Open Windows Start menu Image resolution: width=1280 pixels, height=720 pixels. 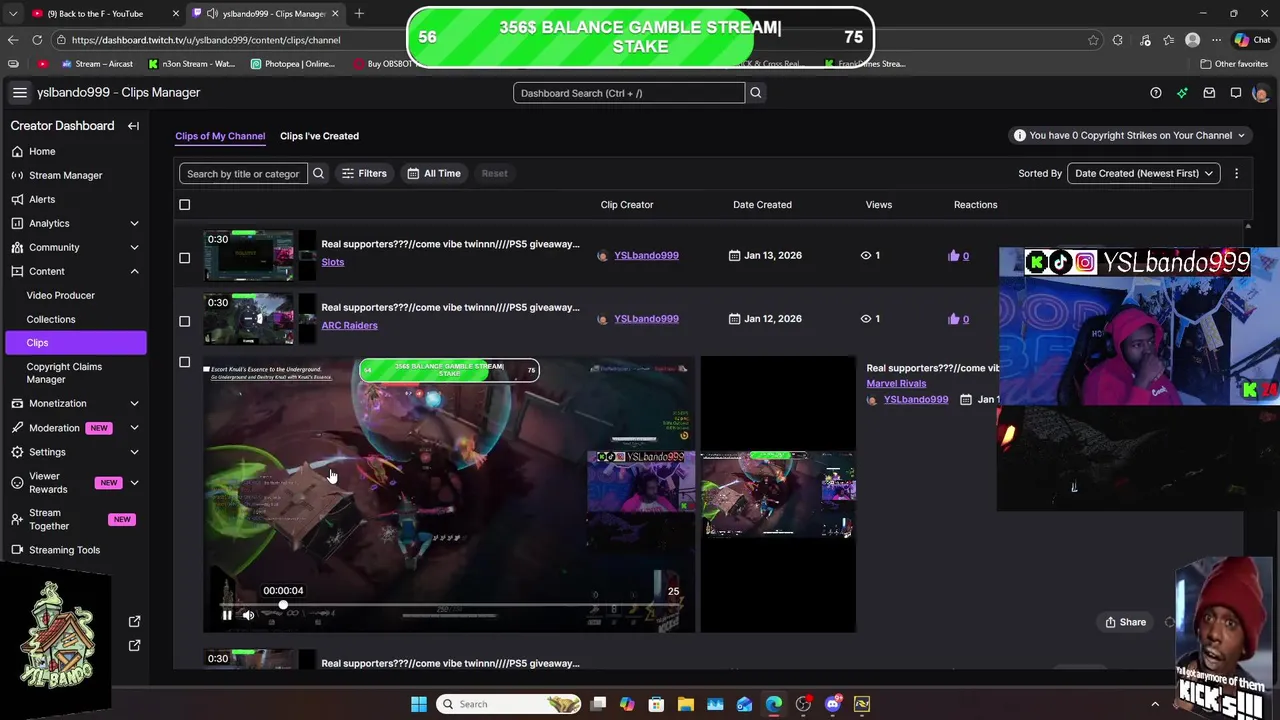coord(419,704)
